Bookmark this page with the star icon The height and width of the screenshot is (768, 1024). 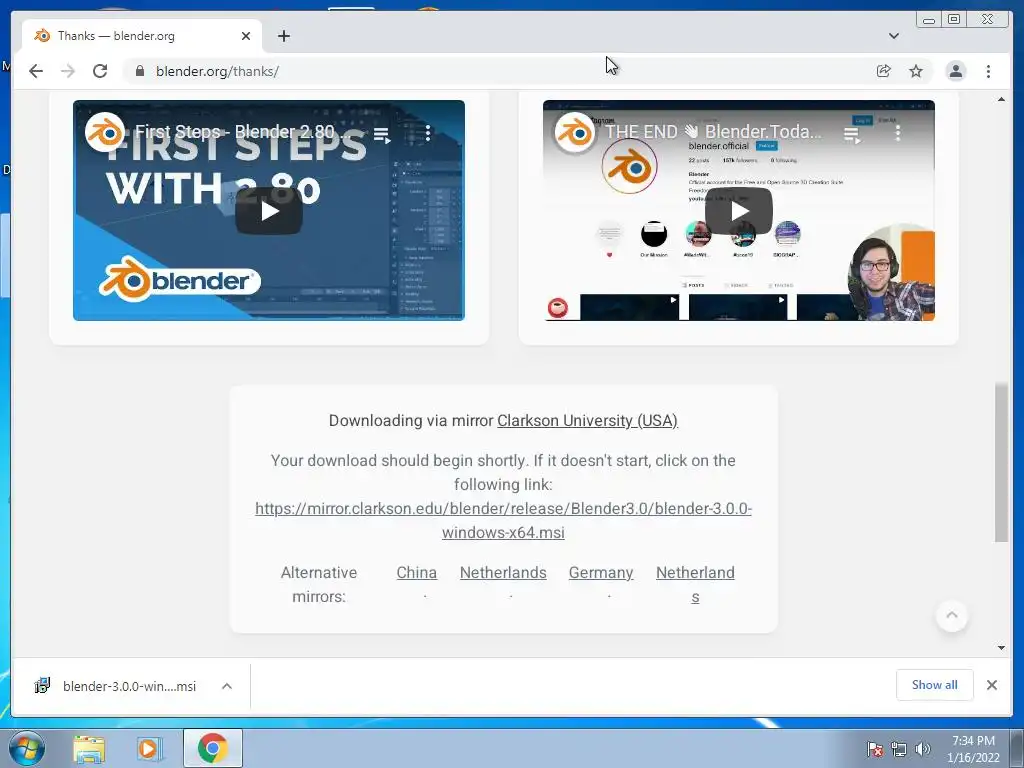coord(916,71)
